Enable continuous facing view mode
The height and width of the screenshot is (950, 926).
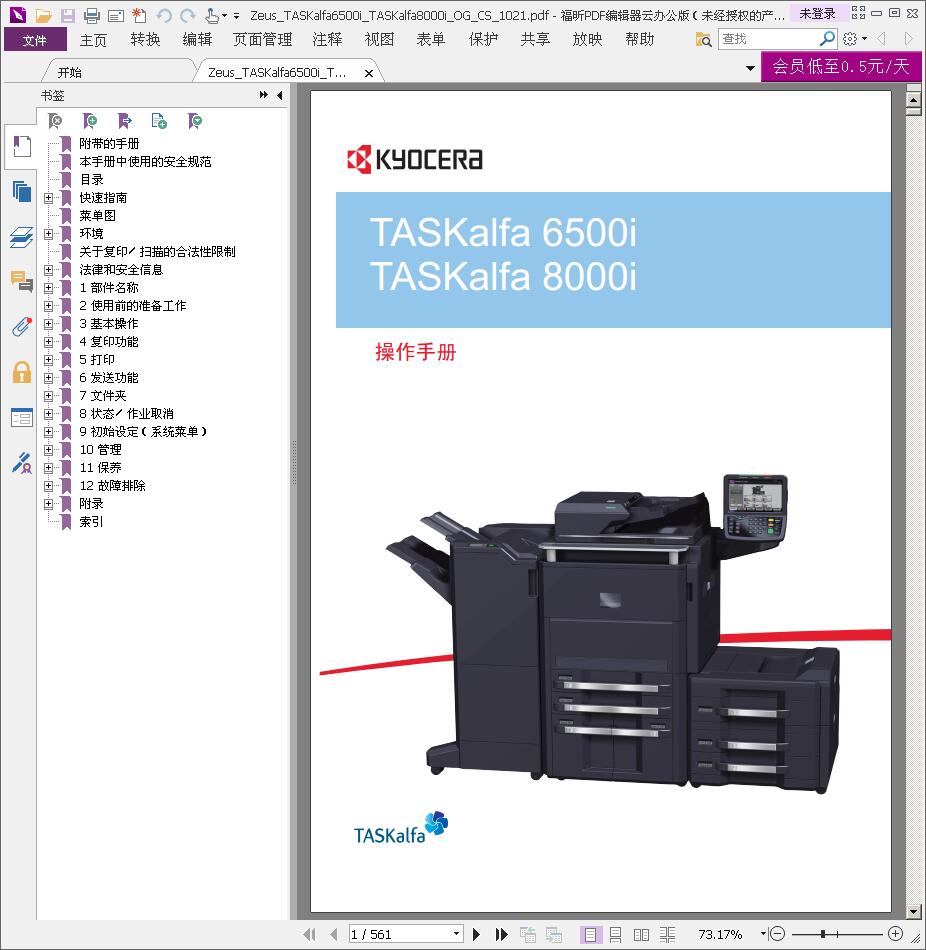[667, 935]
